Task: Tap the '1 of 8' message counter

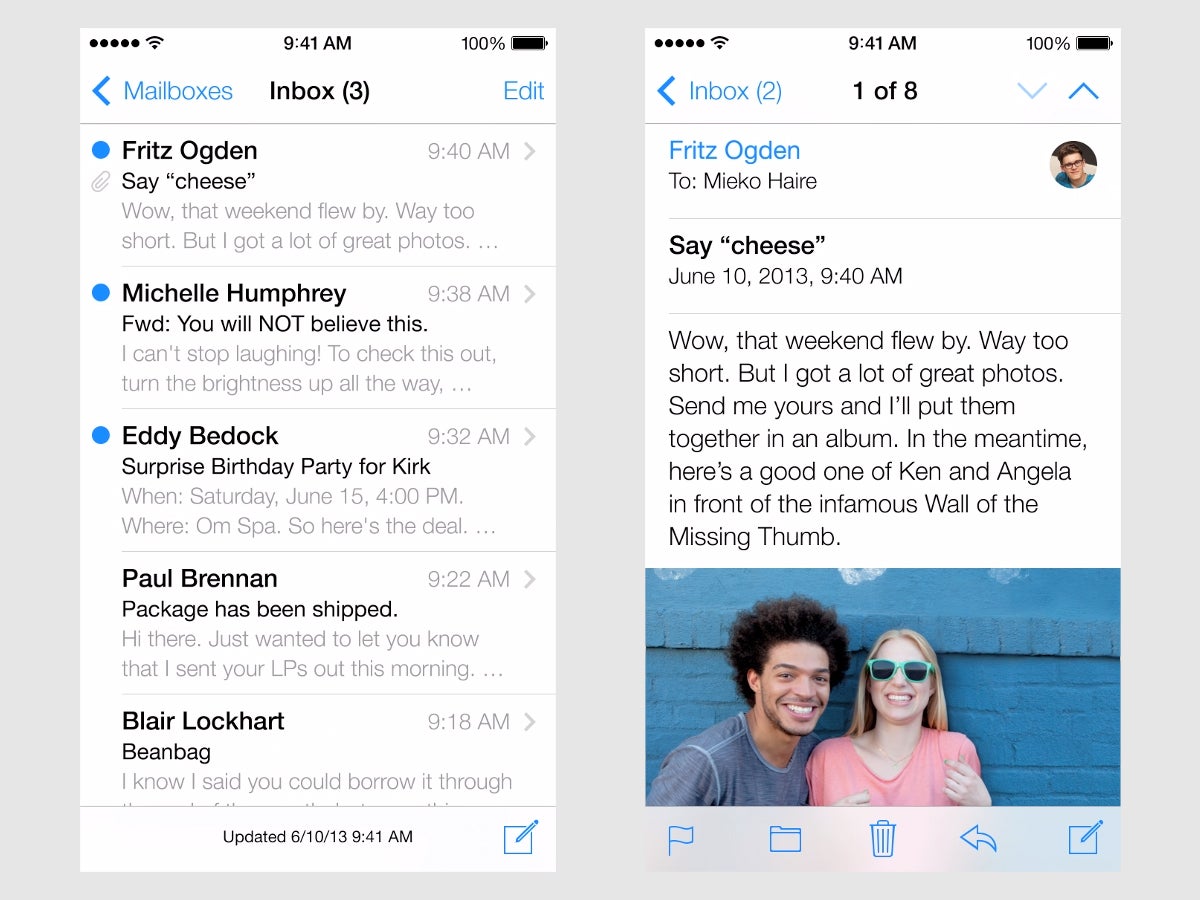Action: pos(885,91)
